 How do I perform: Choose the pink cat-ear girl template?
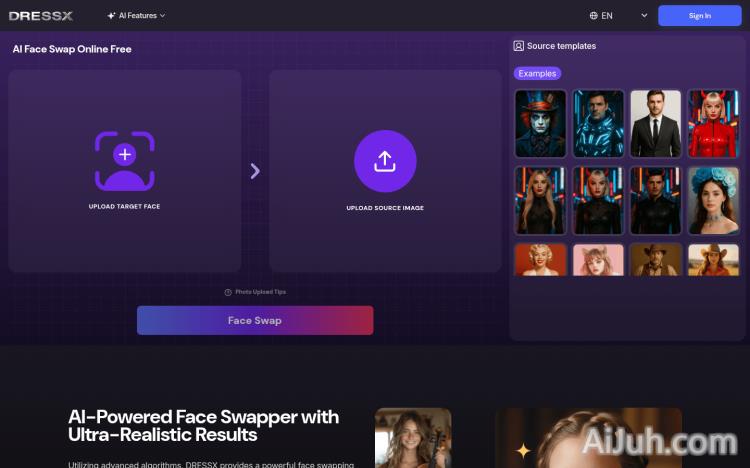point(598,260)
